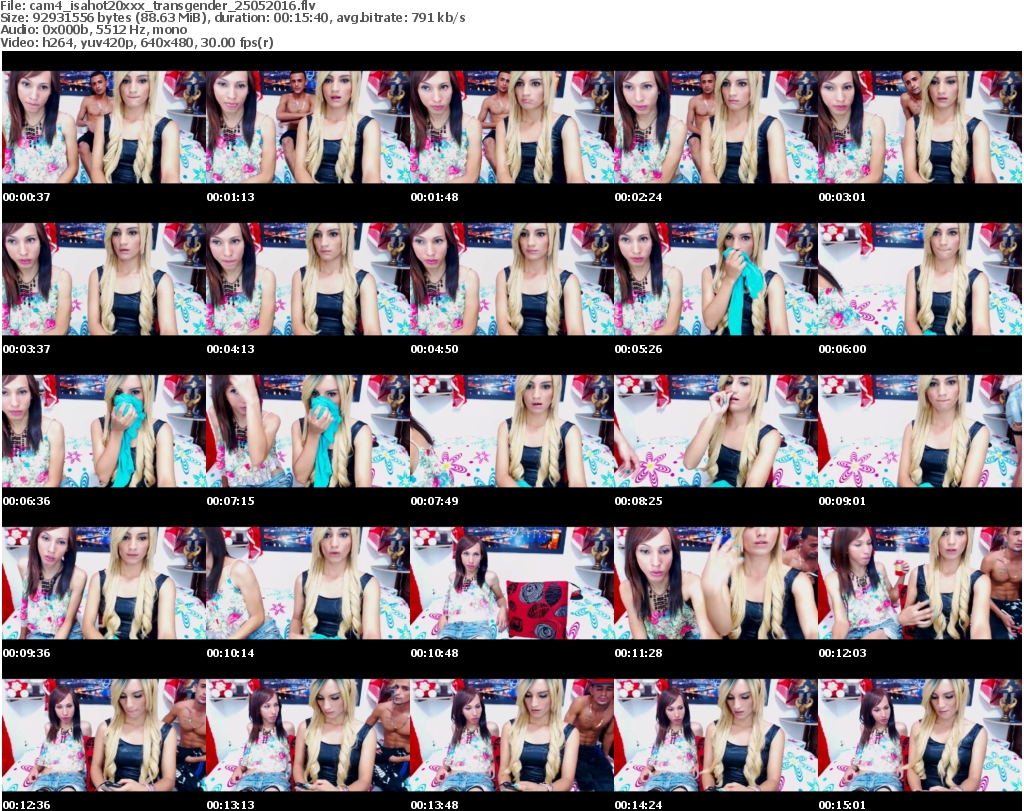
Task: Select the thumbnail timestamped 00:00:37
Action: click(x=104, y=127)
